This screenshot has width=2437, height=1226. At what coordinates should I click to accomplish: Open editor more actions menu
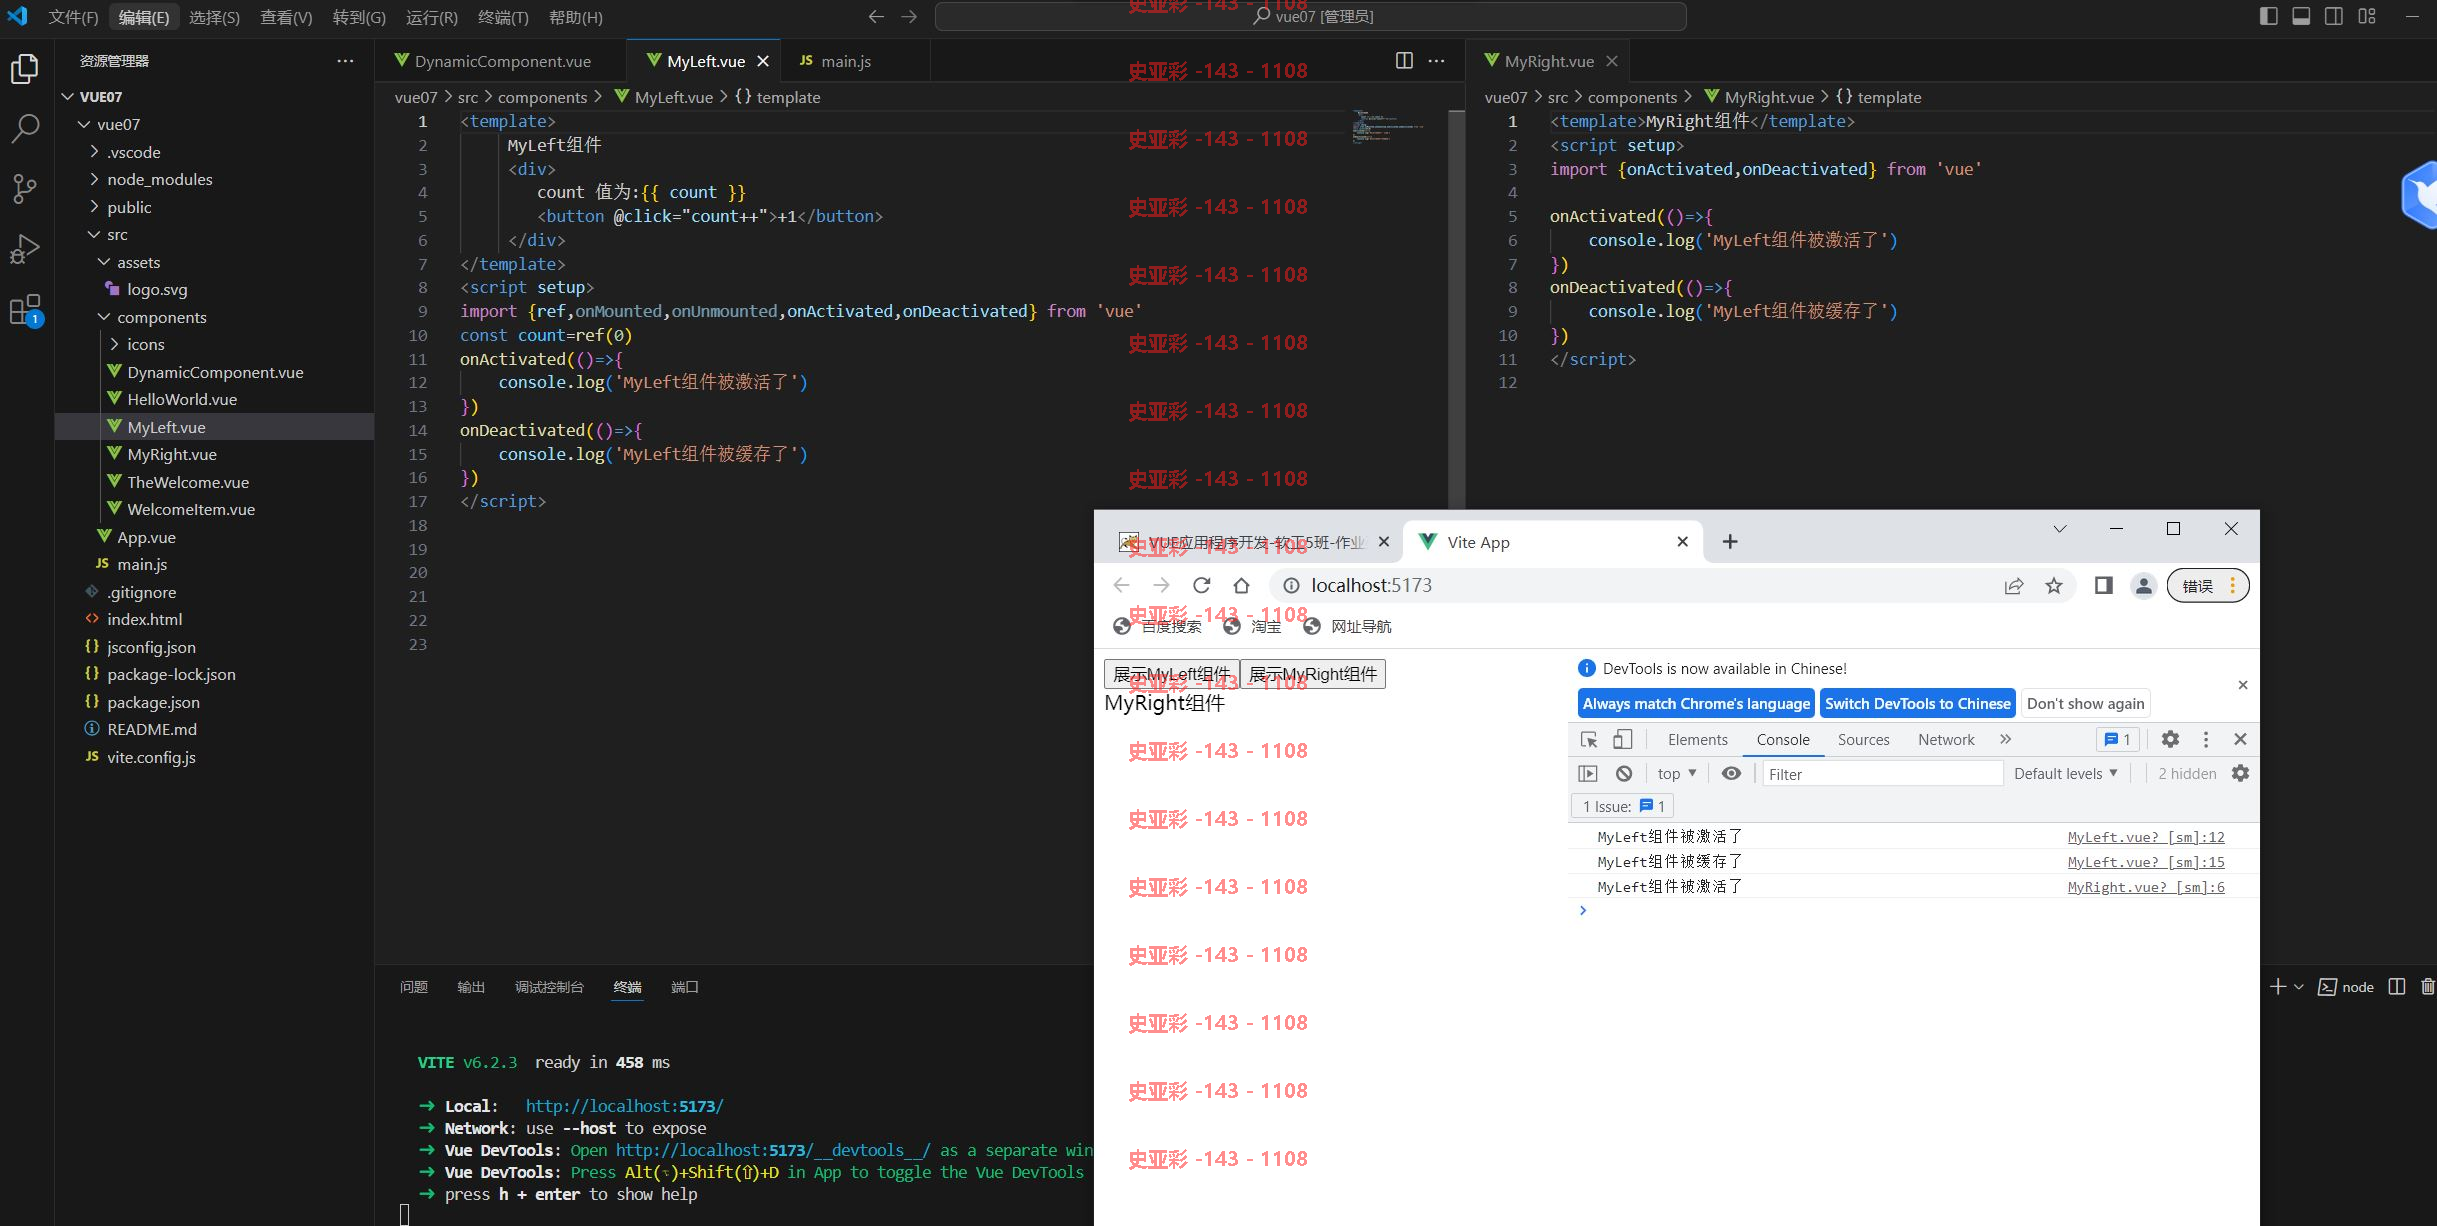(x=1437, y=61)
